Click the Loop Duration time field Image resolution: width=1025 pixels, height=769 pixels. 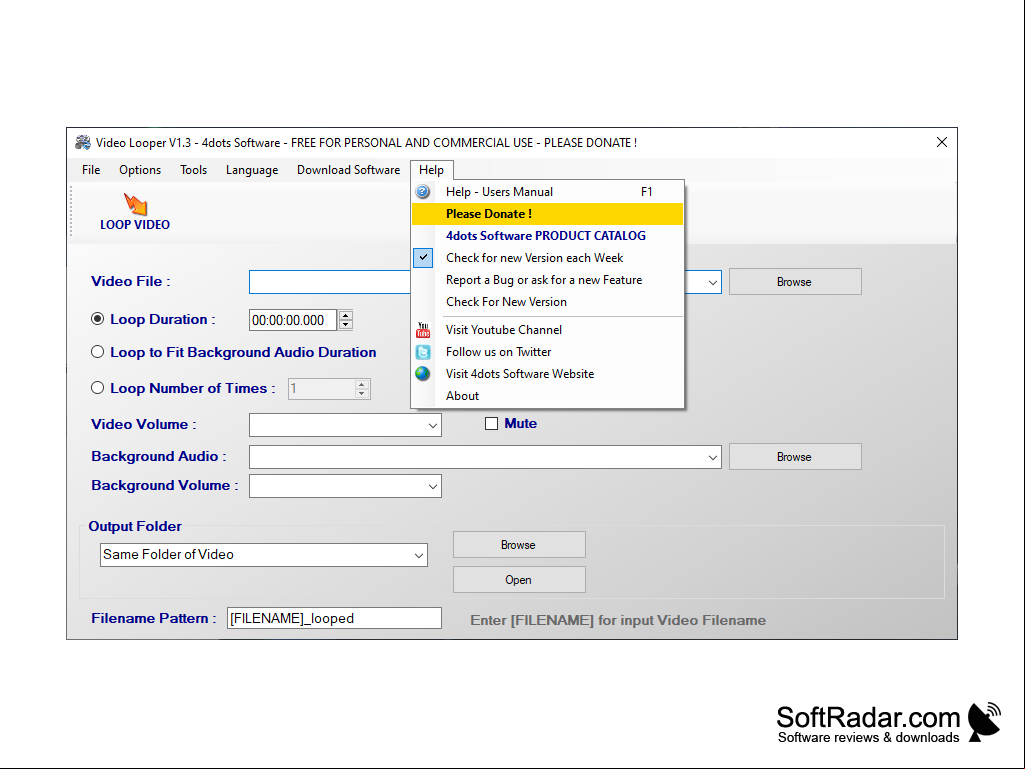click(x=293, y=320)
